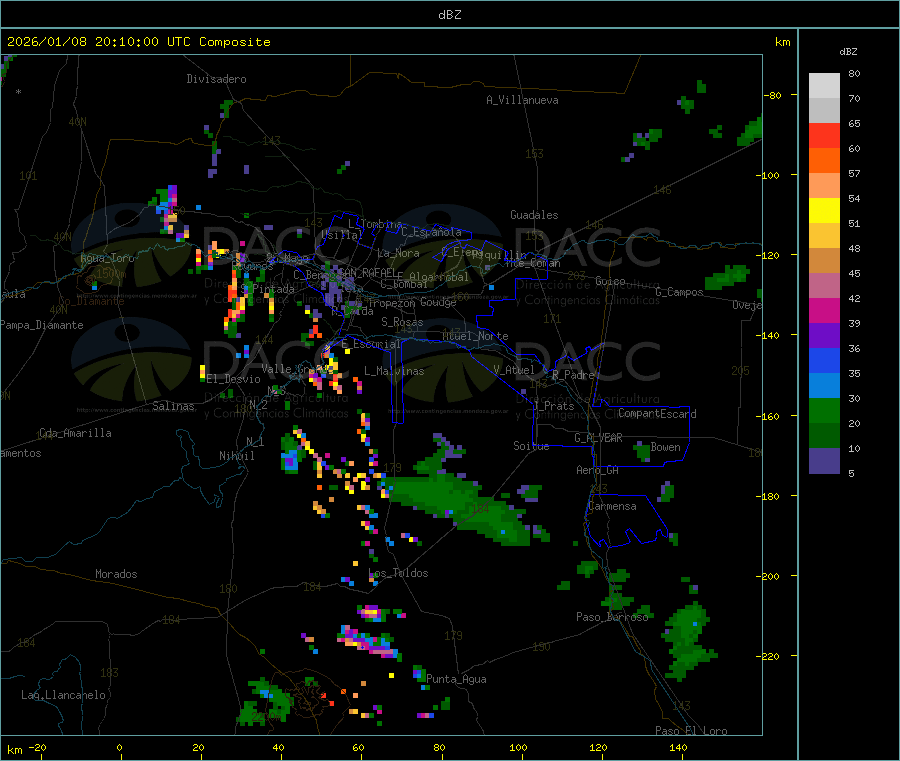The height and width of the screenshot is (761, 900).
Task: Click the 60 dBZ orange swatch
Action: pos(824,161)
